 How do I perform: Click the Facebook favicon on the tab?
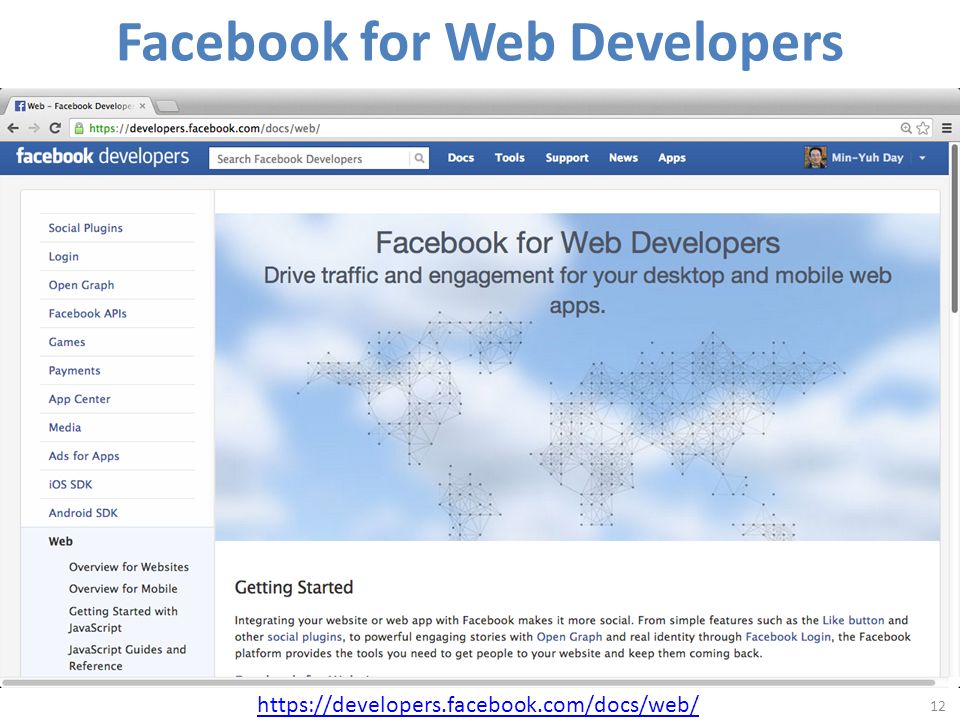coord(20,106)
